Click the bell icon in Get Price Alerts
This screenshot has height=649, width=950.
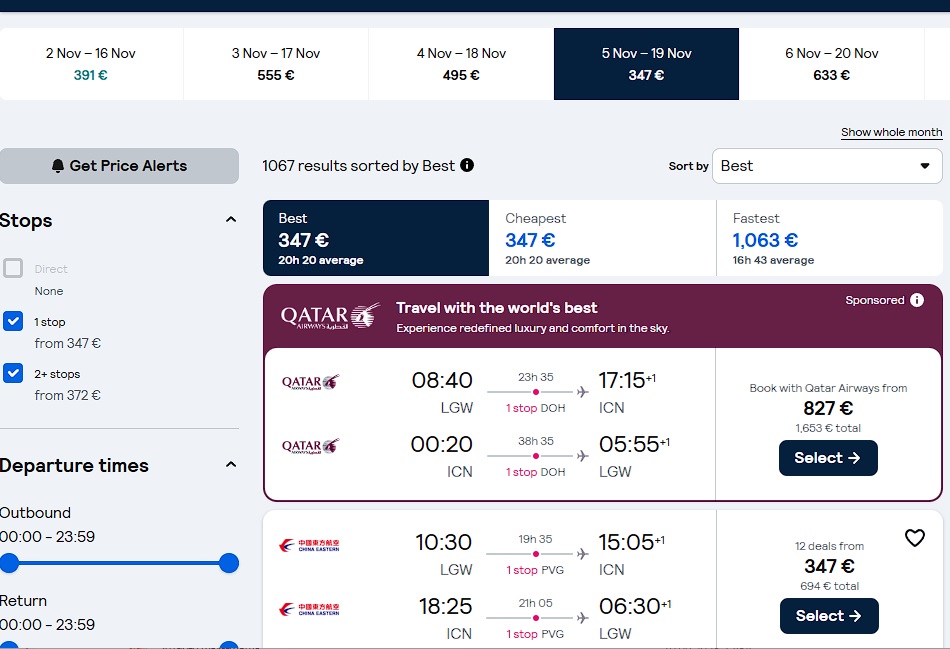58,165
